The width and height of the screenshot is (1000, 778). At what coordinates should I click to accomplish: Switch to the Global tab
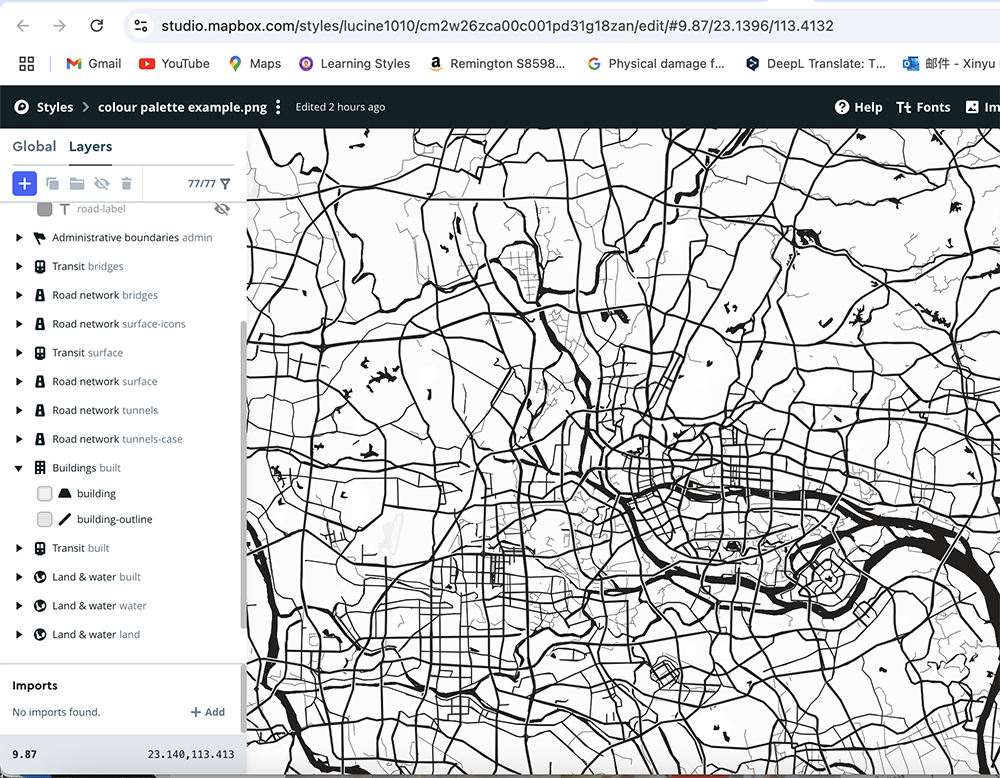[34, 146]
